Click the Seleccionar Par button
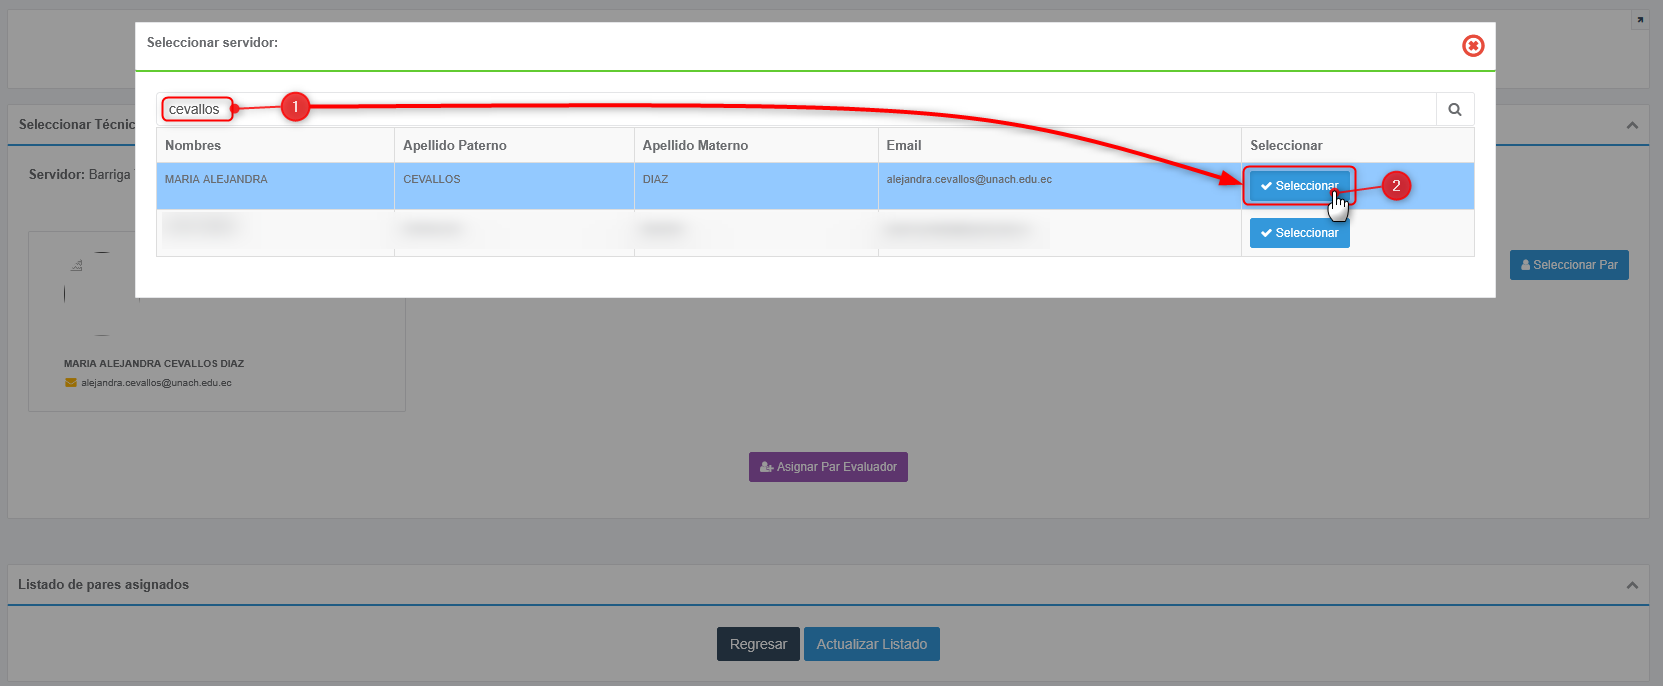The image size is (1663, 686). coord(1568,265)
